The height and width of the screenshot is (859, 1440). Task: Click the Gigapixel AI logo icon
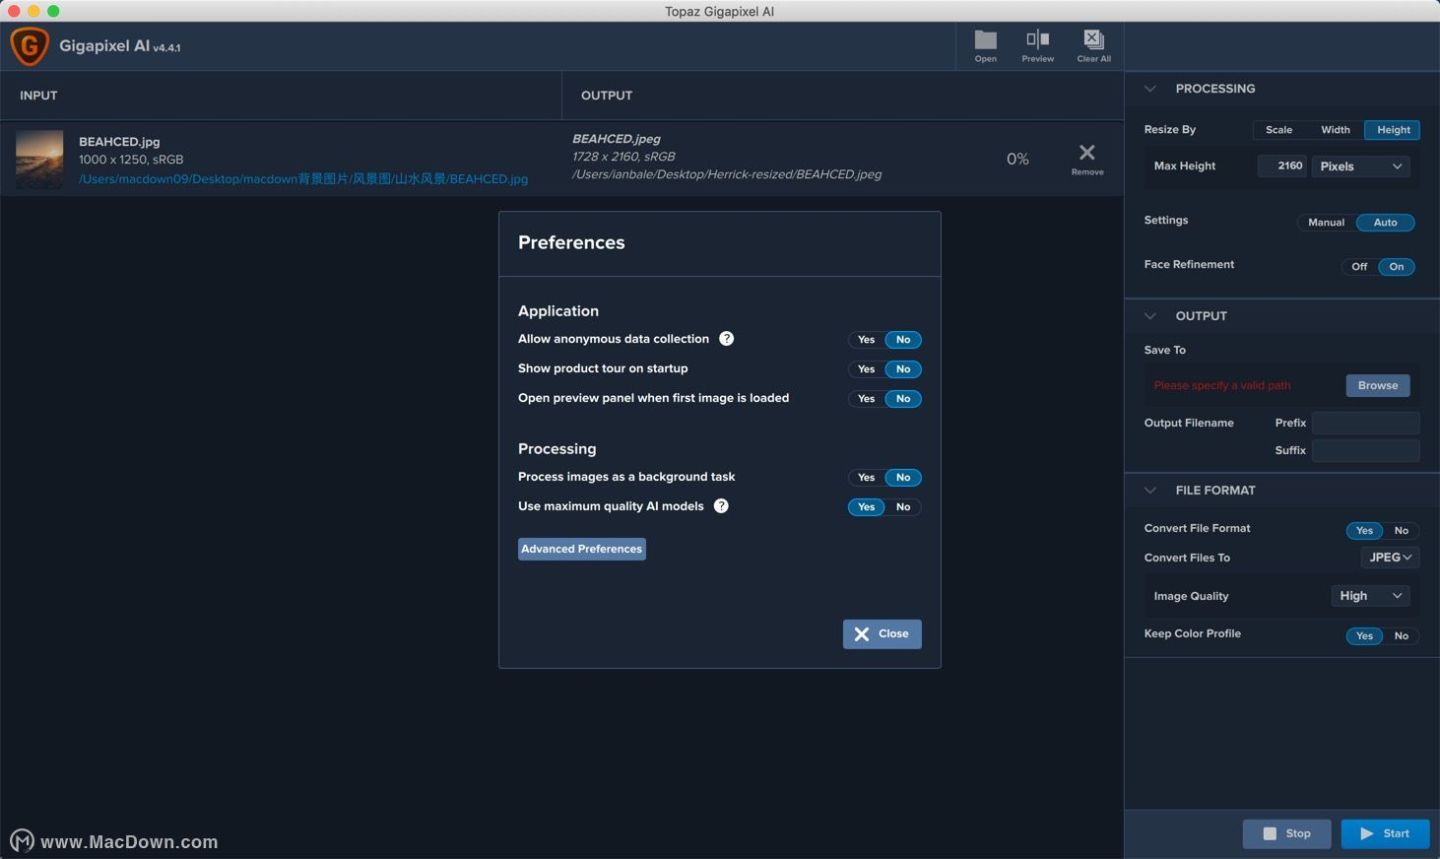pyautogui.click(x=29, y=46)
